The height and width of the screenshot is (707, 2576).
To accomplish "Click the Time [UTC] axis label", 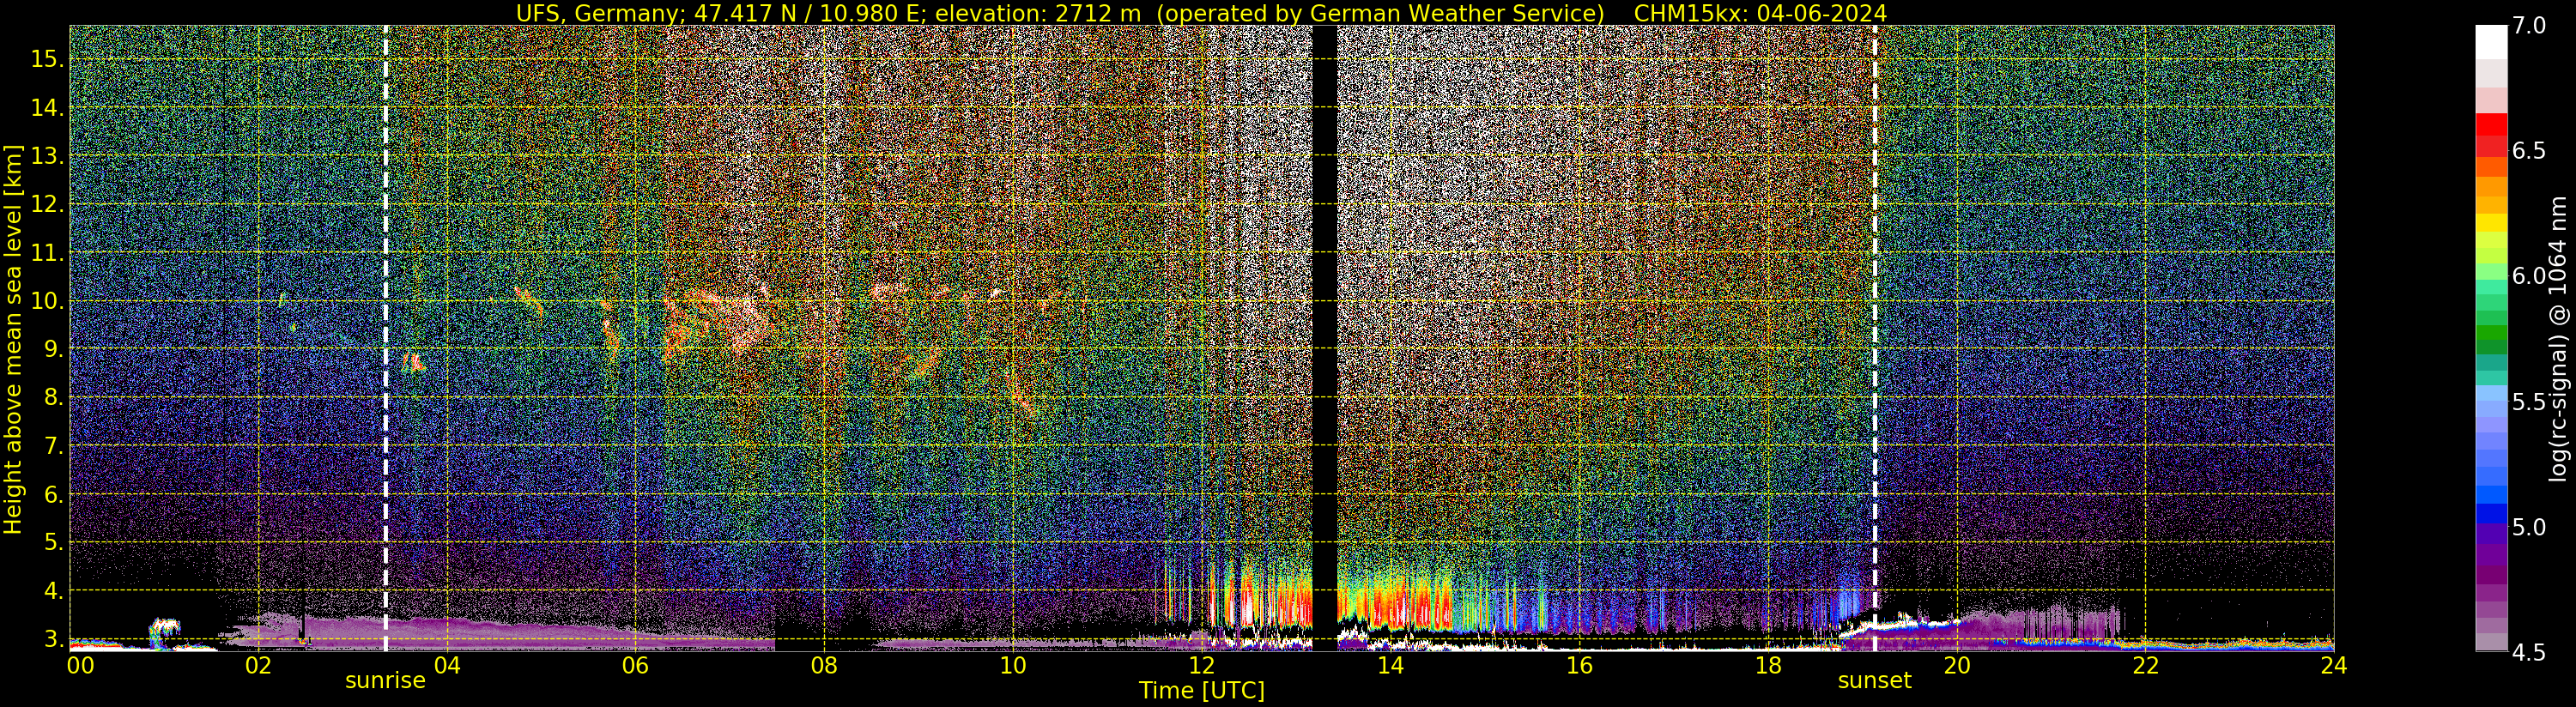I will coord(1202,691).
